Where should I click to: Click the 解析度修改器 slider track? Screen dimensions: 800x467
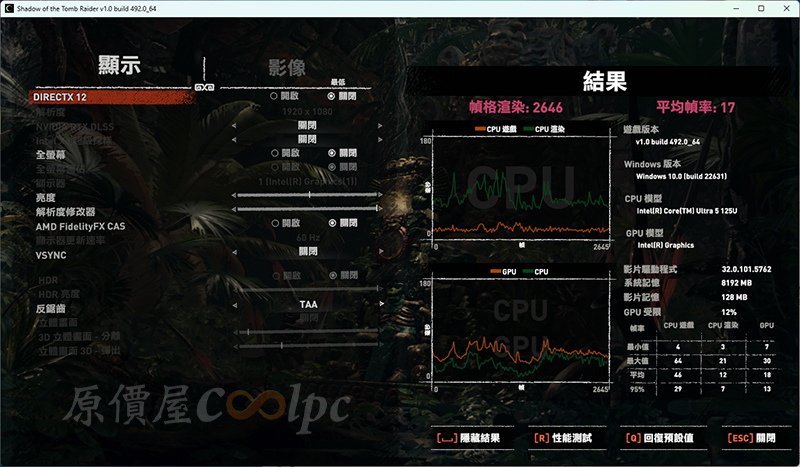(308, 209)
